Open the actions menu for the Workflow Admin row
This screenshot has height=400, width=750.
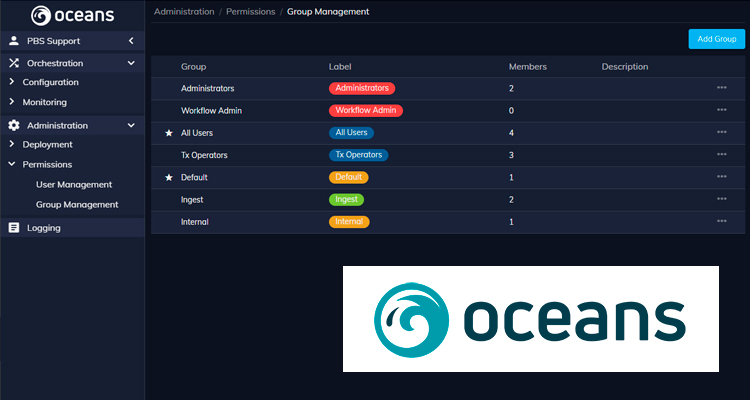coord(722,110)
